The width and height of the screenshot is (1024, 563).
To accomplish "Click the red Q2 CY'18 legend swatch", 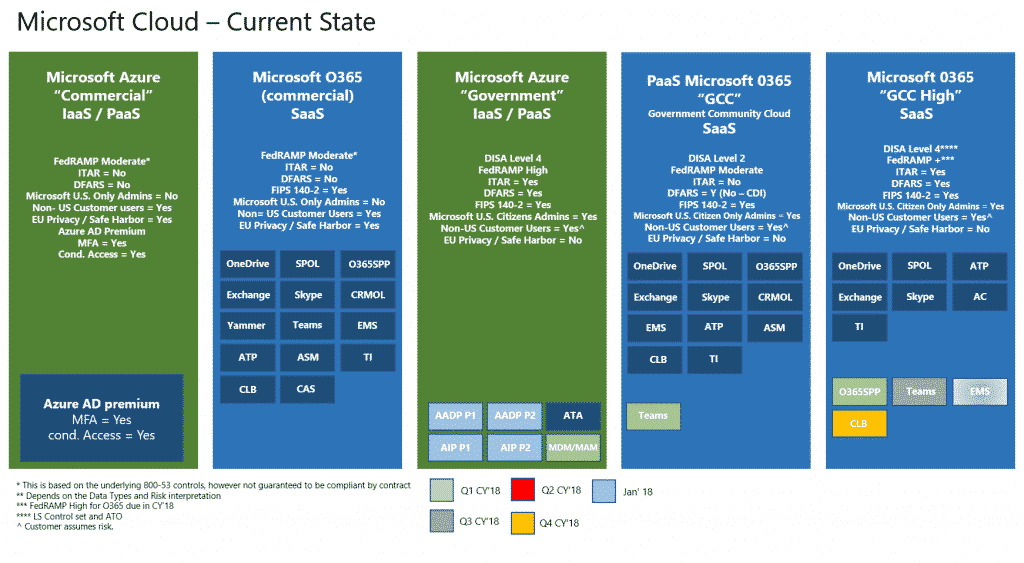I will (x=522, y=490).
